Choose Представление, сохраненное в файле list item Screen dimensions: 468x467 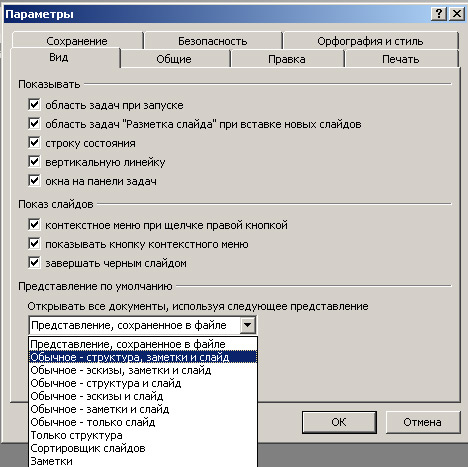coord(143,344)
